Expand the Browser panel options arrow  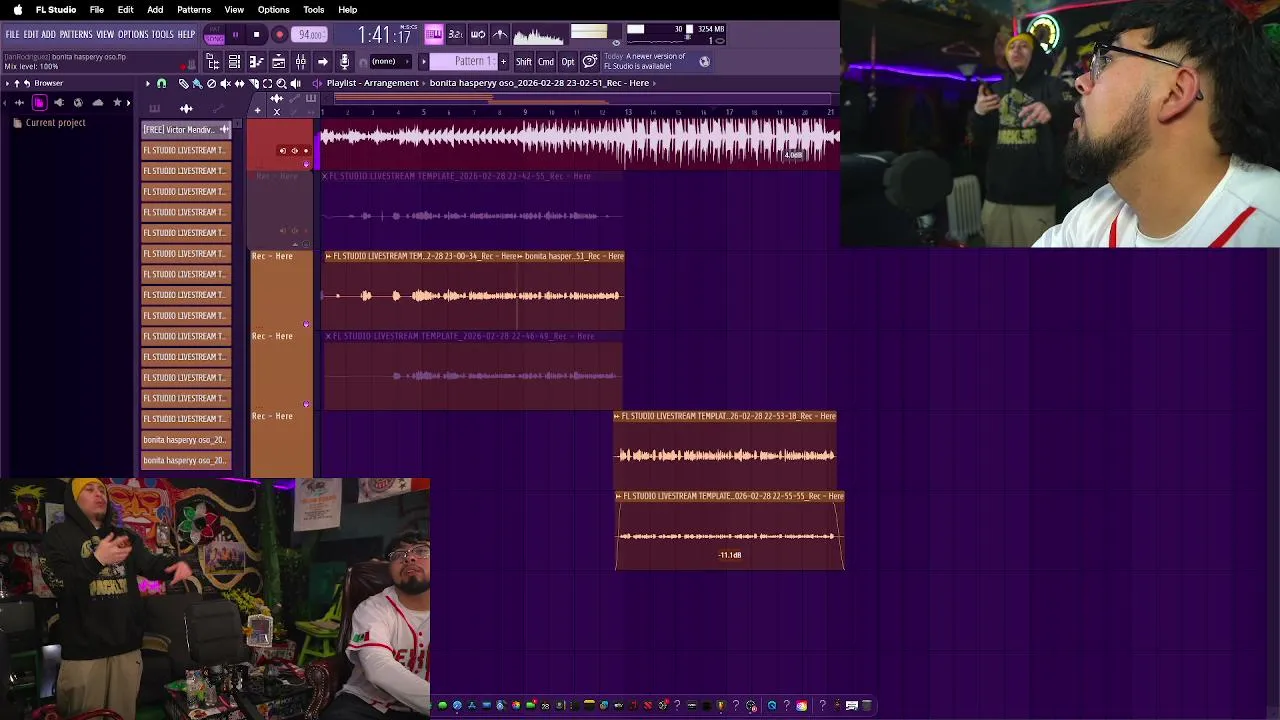tap(5, 83)
